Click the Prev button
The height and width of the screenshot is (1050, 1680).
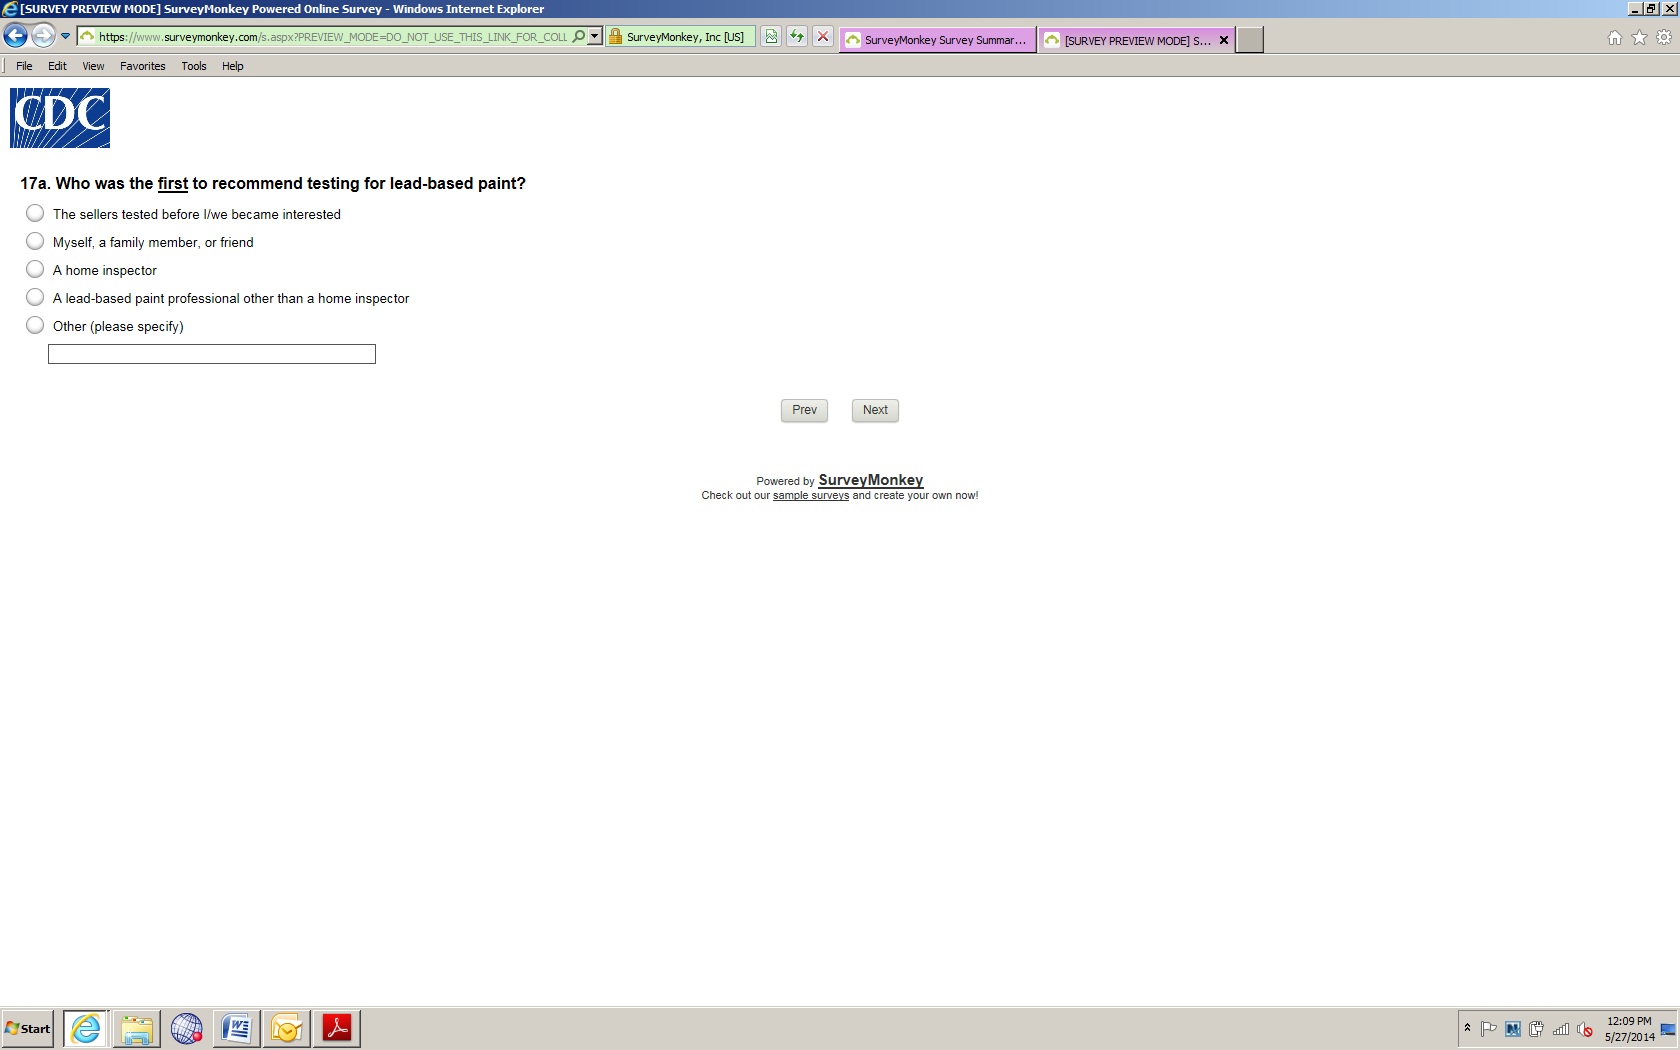[x=804, y=410]
